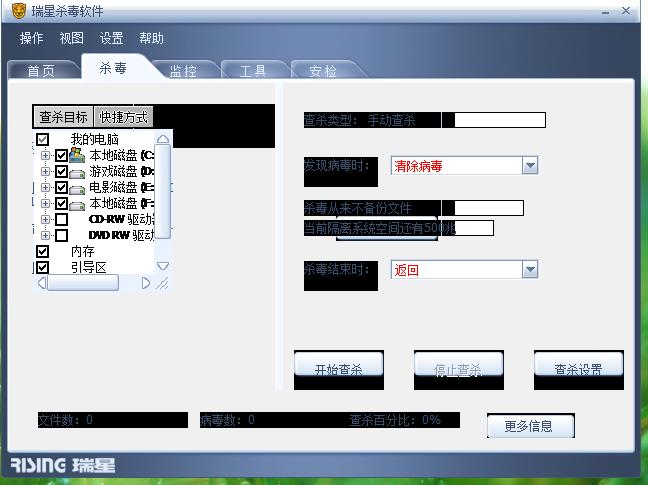Expand the 本地磁盘 F: tree node
Screen dimensions: 648x485
click(45, 203)
